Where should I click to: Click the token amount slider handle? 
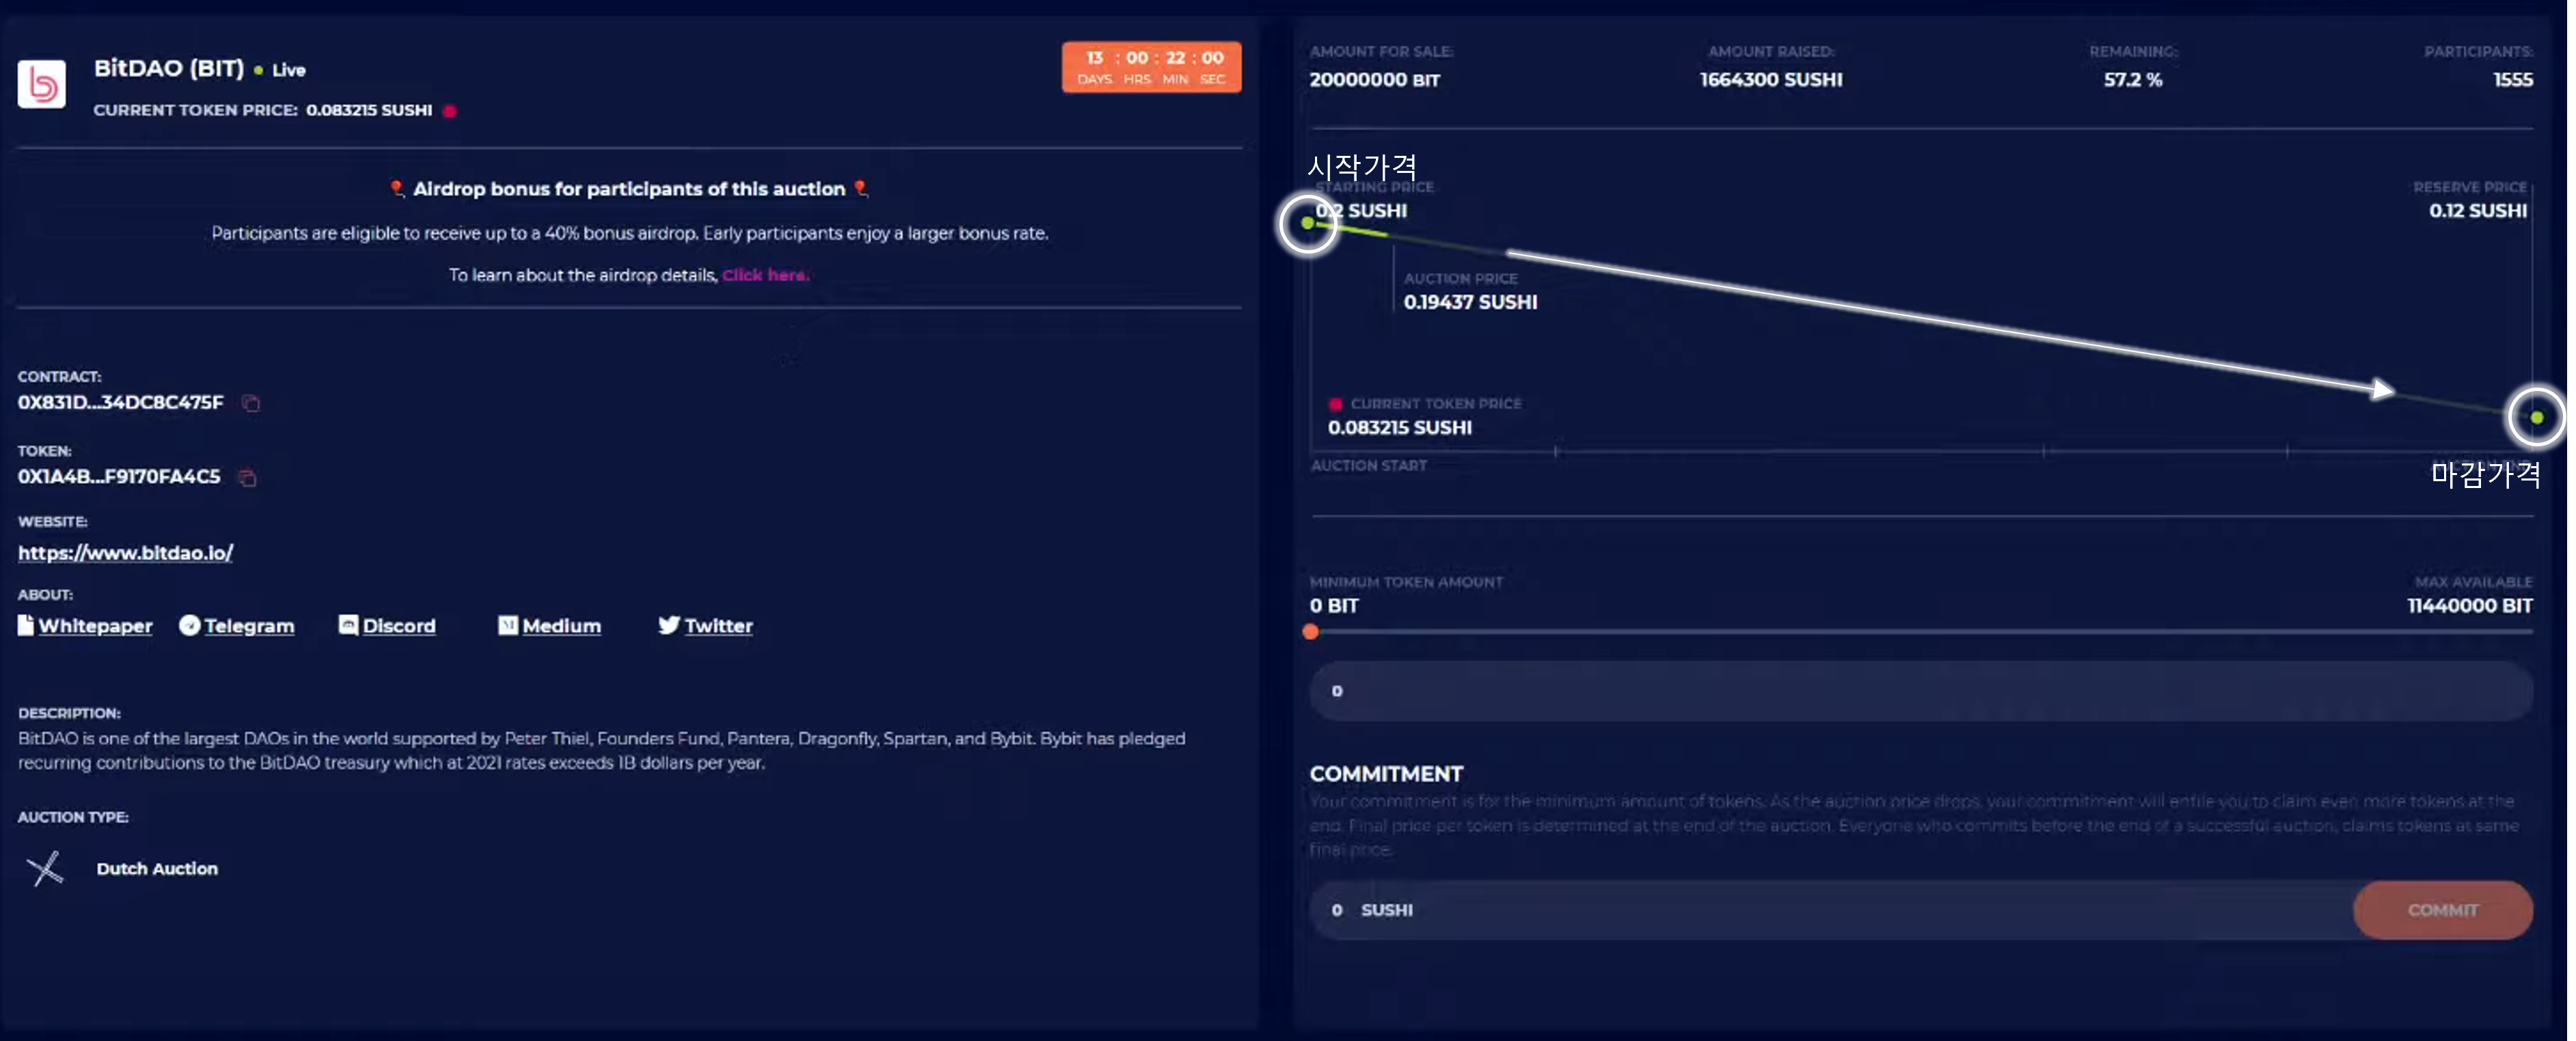tap(1310, 632)
